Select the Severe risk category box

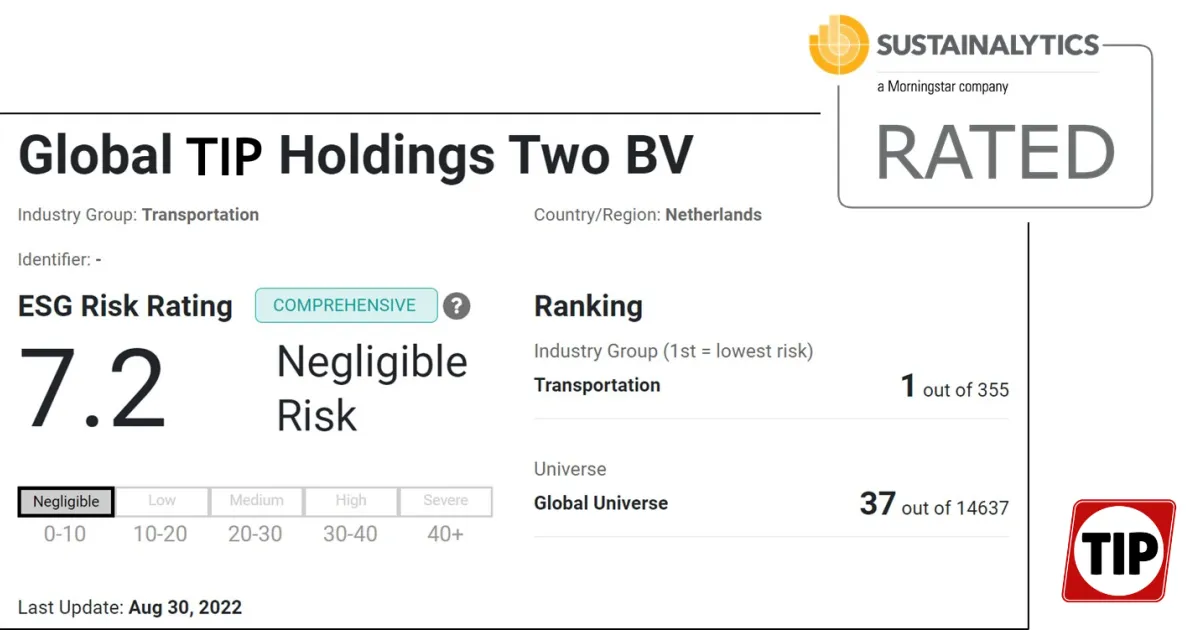pyautogui.click(x=446, y=501)
